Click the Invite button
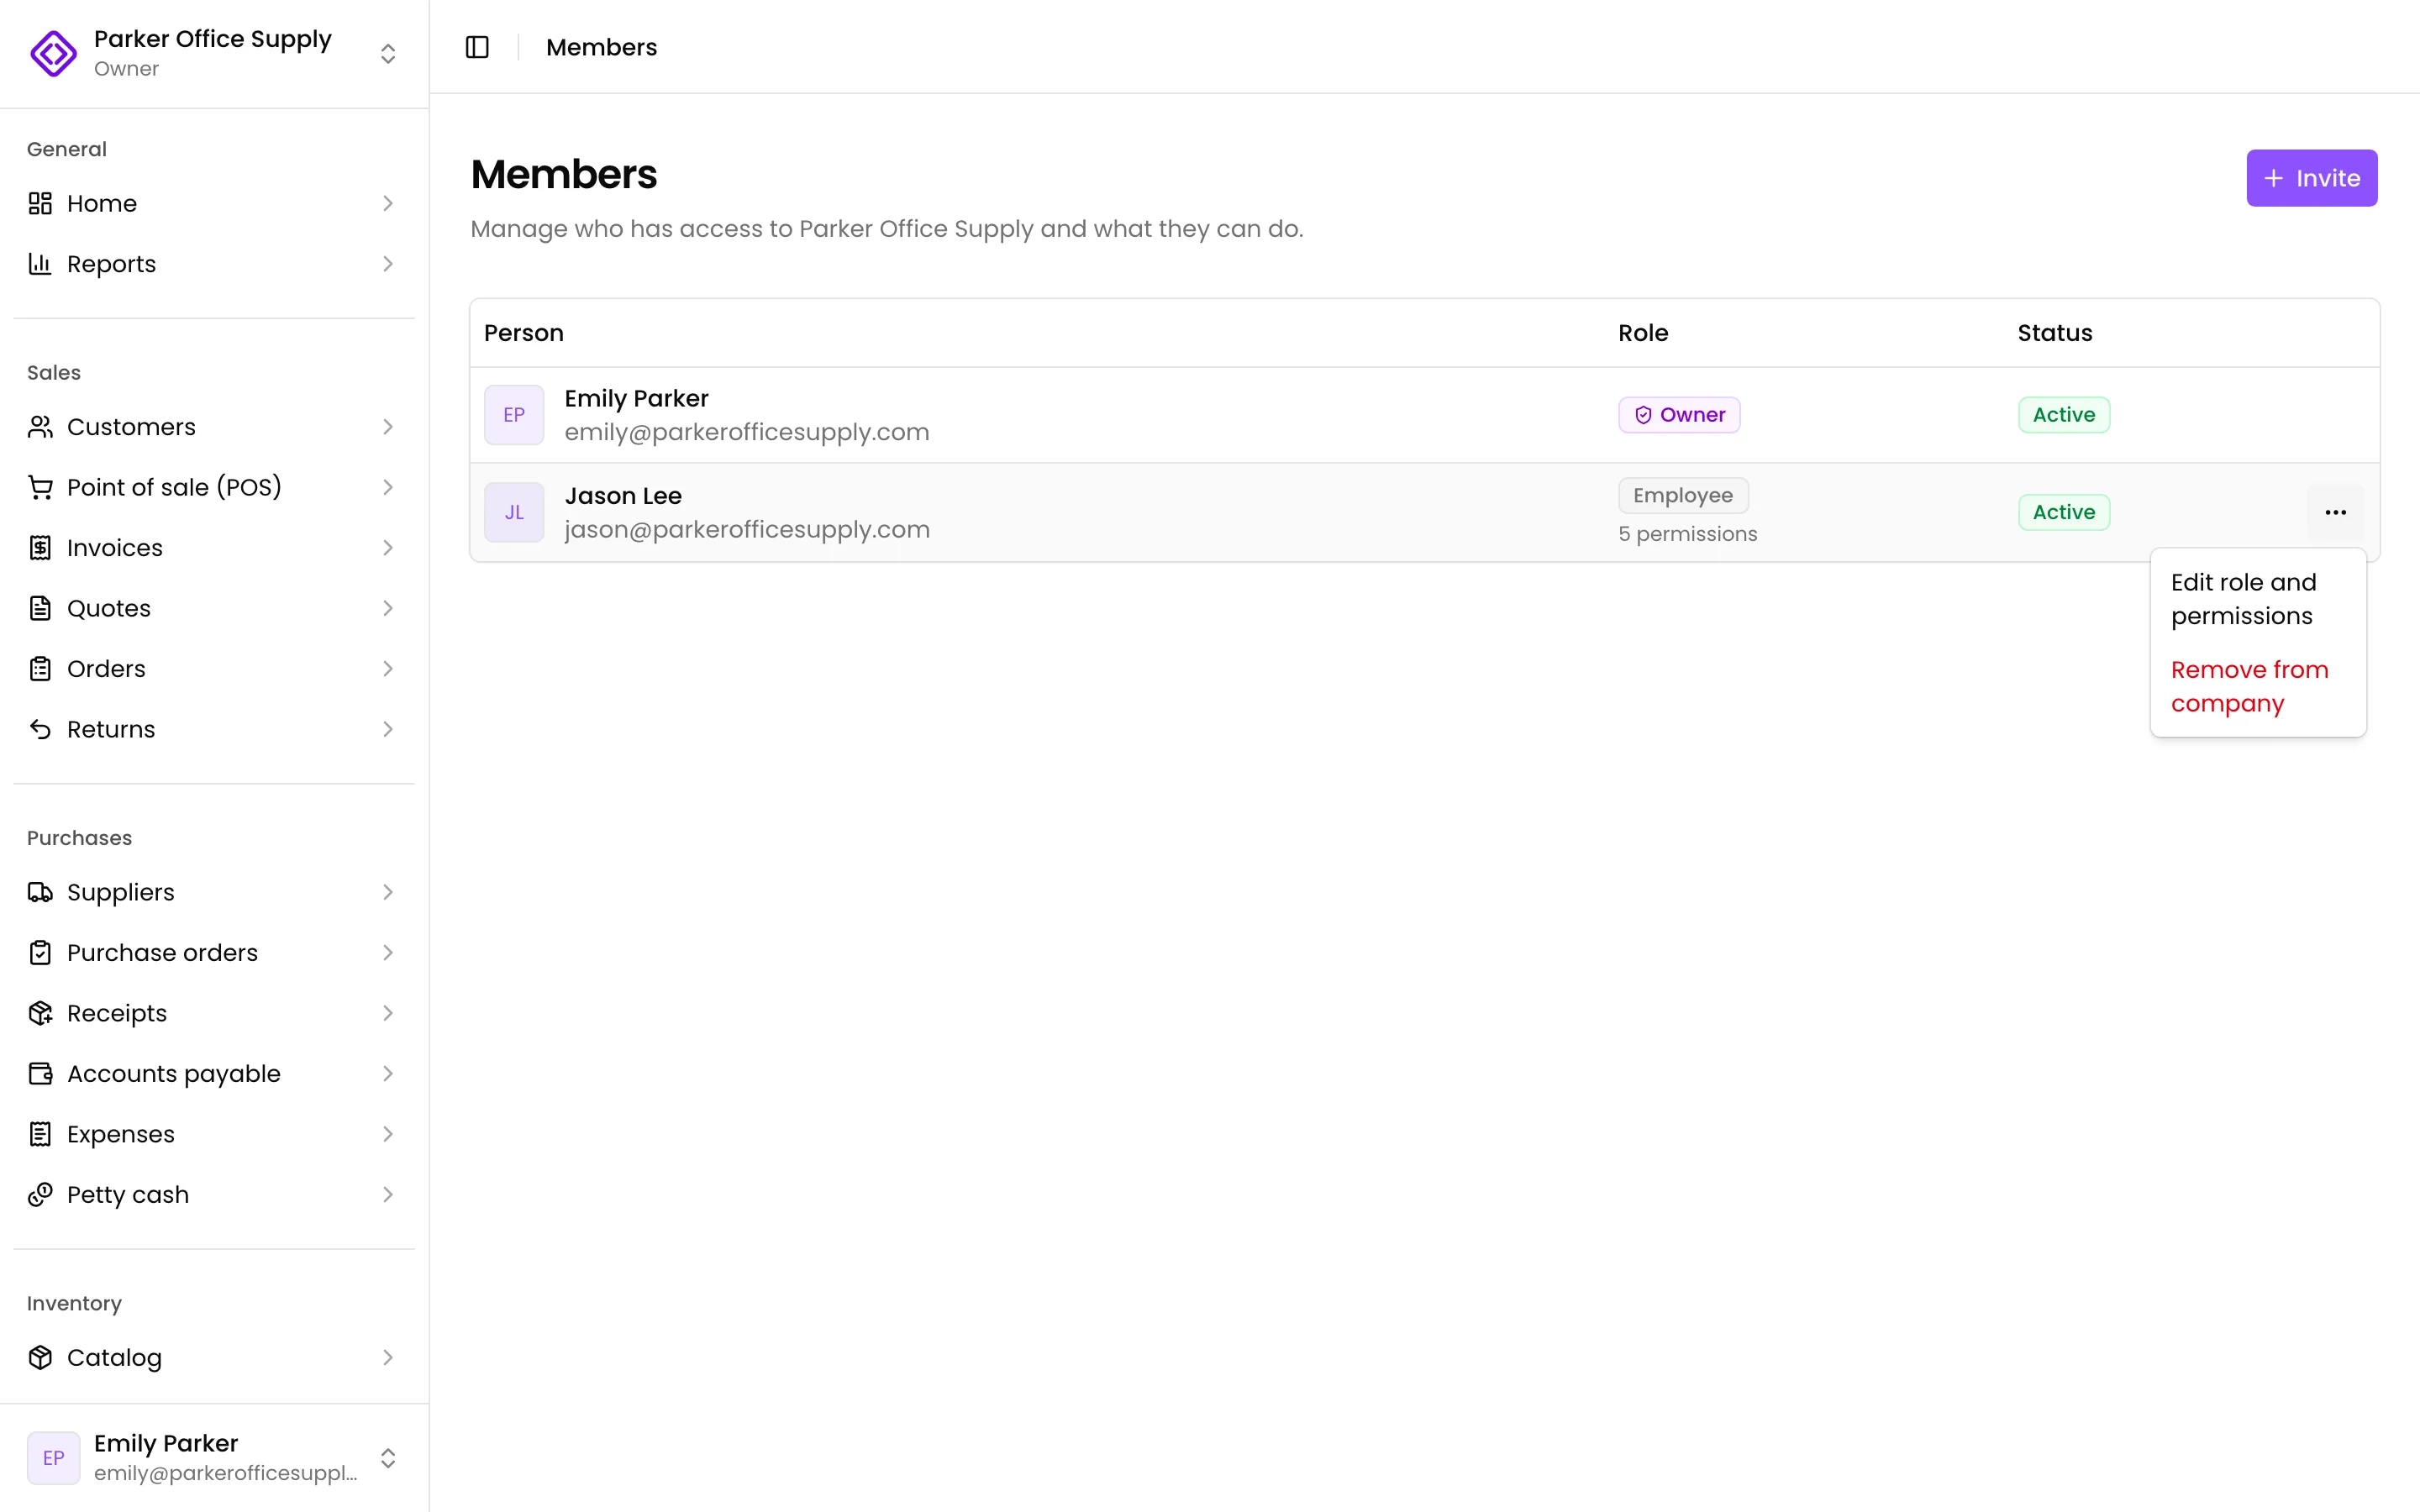2420x1512 pixels. pos(2311,178)
